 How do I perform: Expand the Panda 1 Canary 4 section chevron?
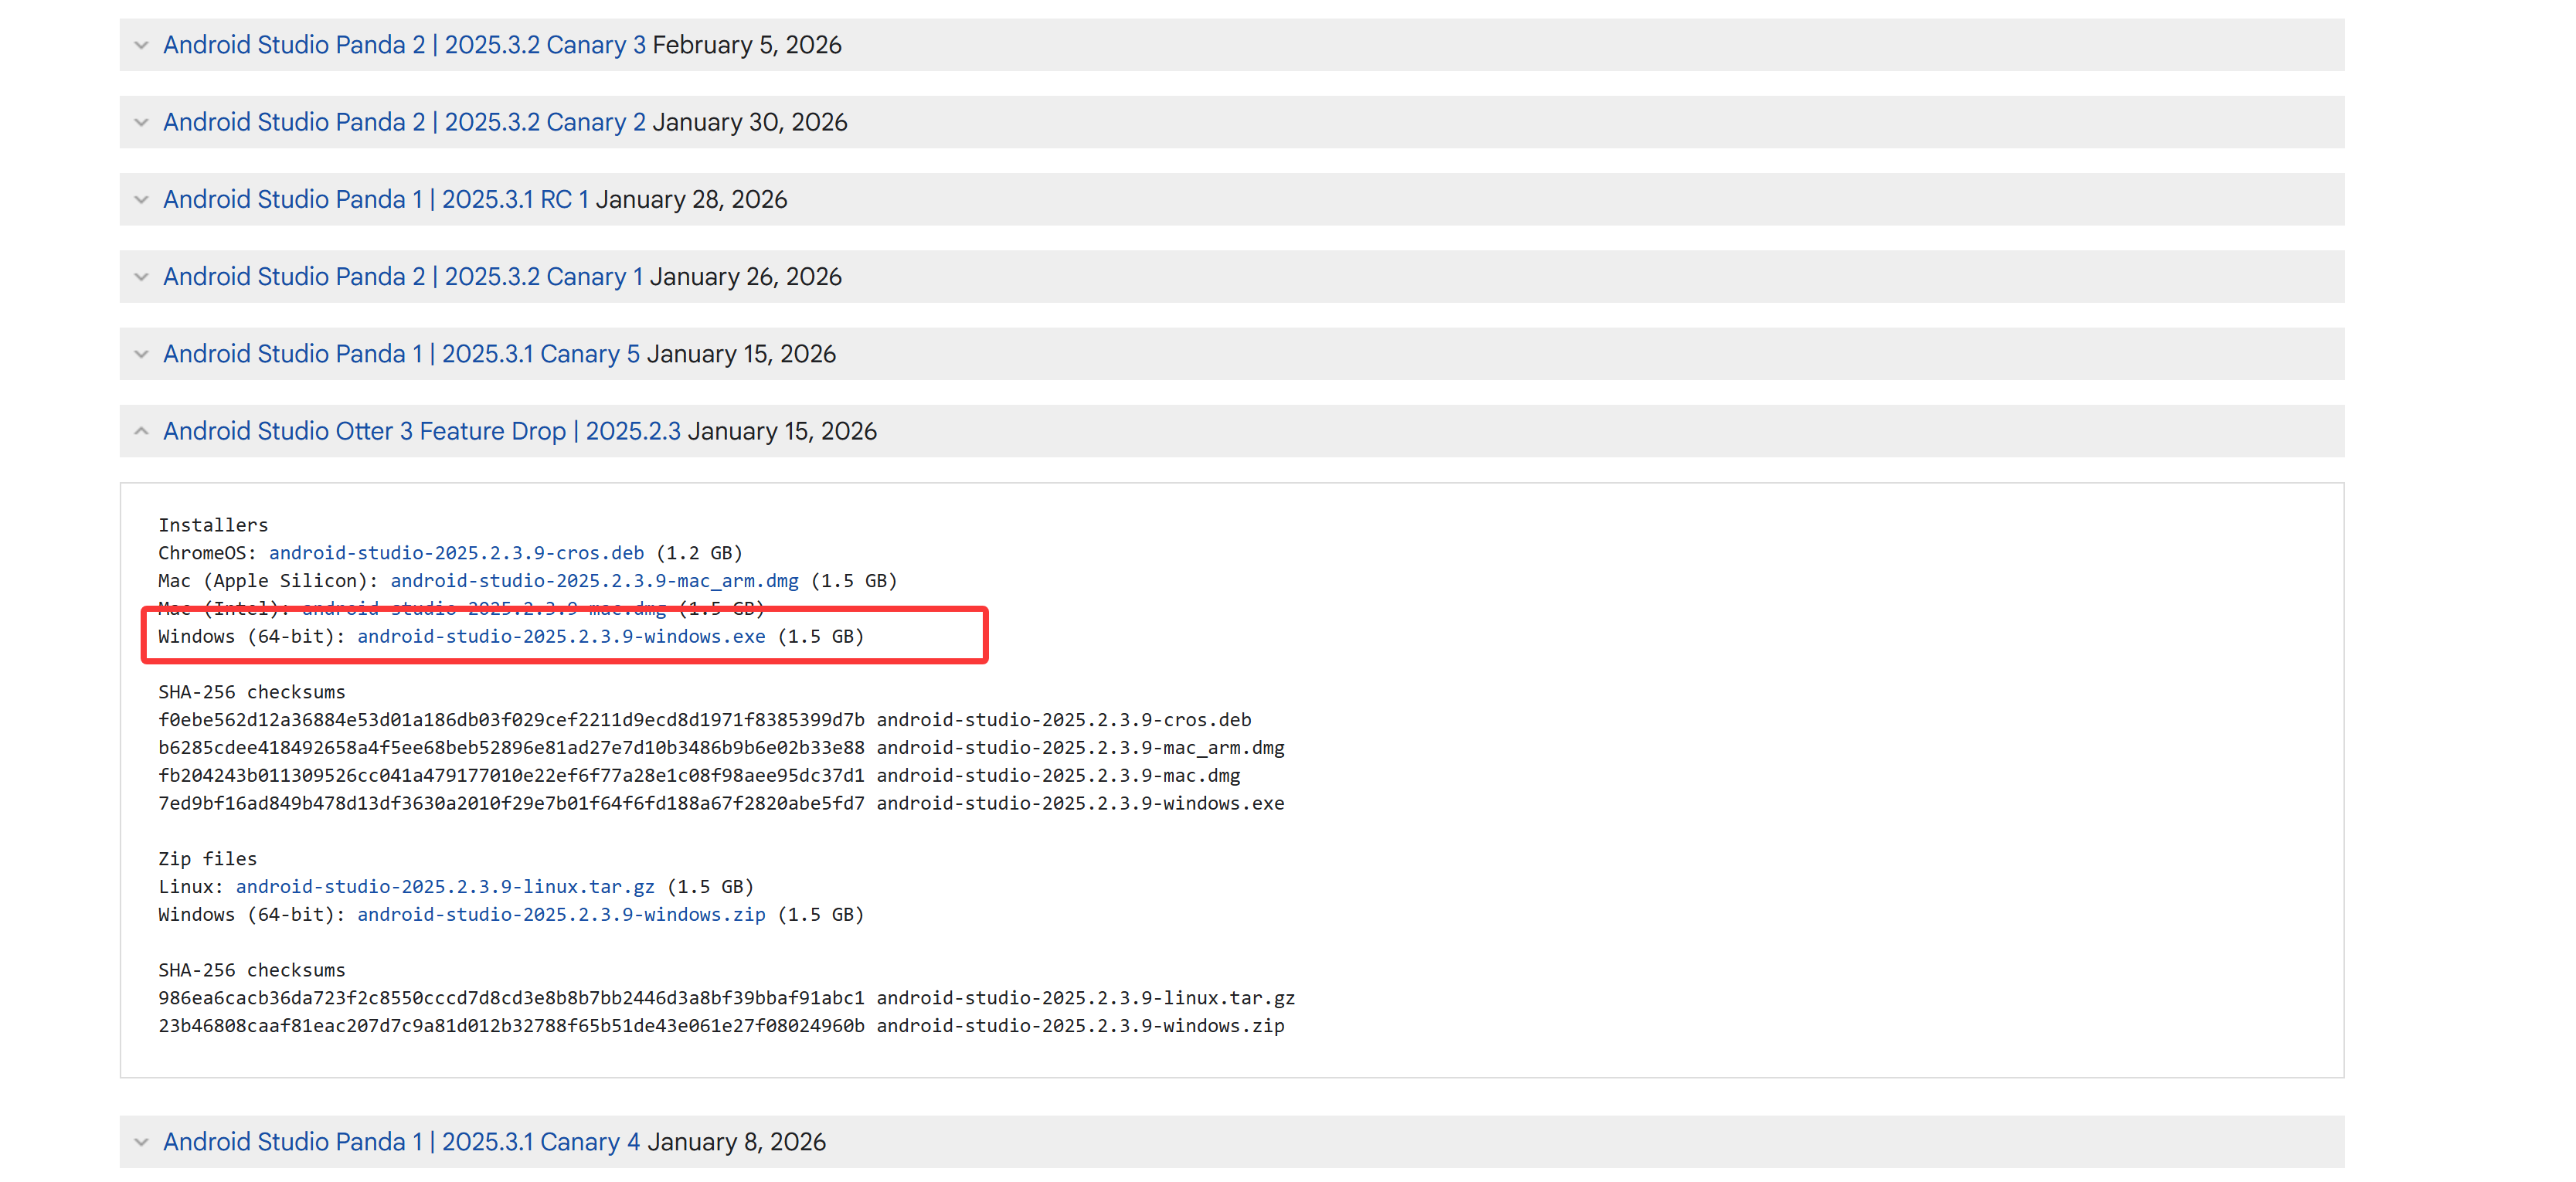click(141, 1142)
